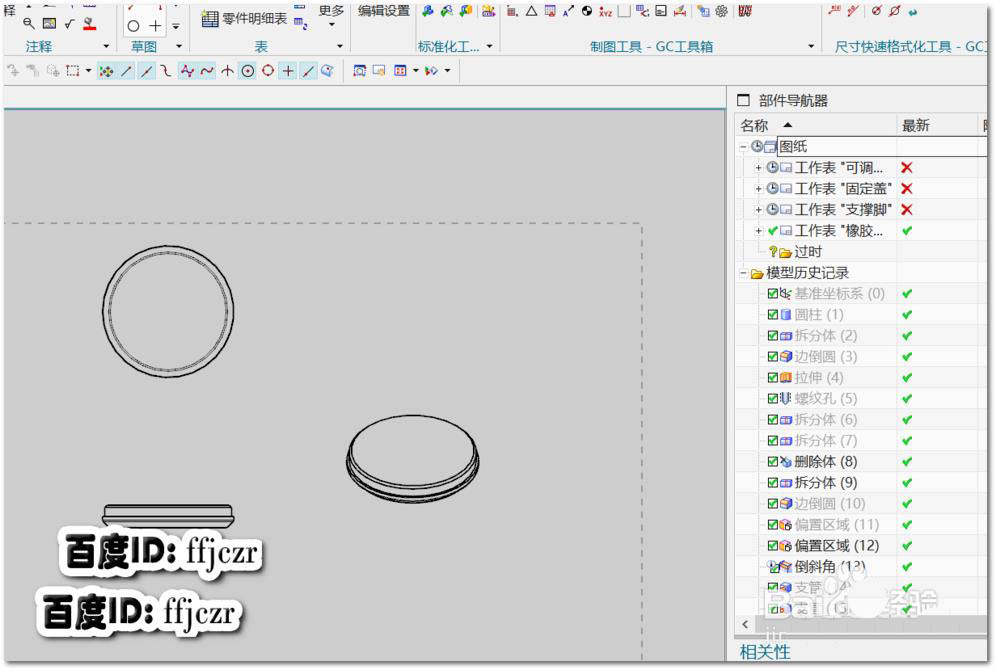Open the 零件明细表 parts list tool
996x668 pixels.
click(245, 19)
